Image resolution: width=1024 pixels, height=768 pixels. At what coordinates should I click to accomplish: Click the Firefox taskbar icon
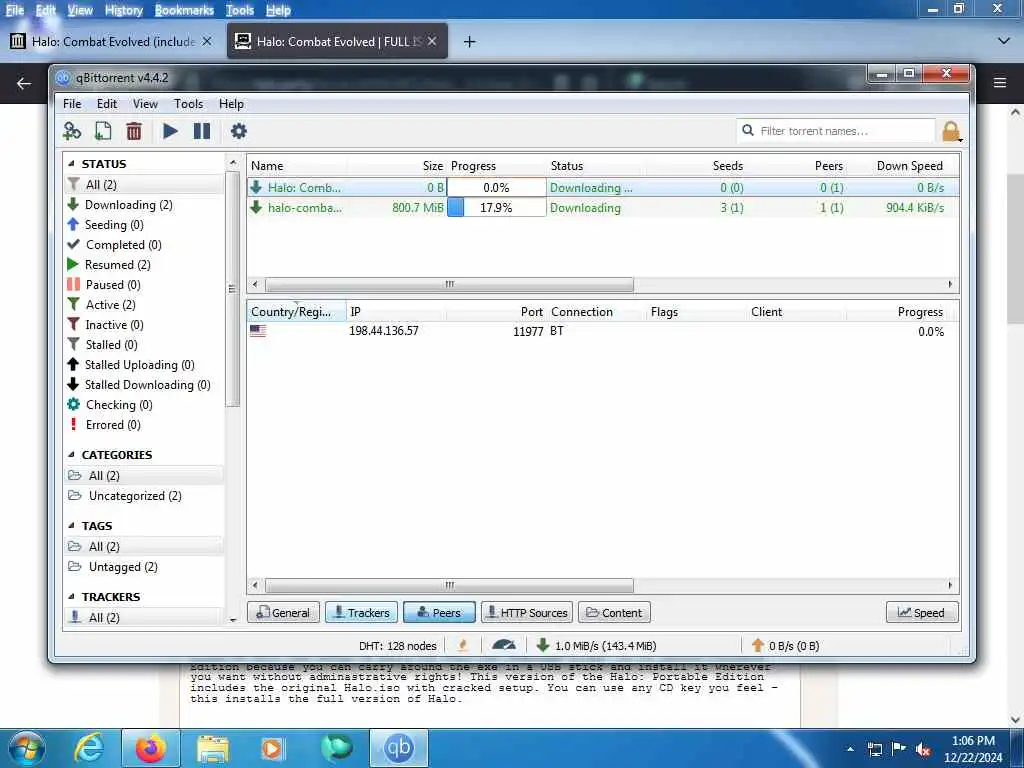[x=150, y=748]
